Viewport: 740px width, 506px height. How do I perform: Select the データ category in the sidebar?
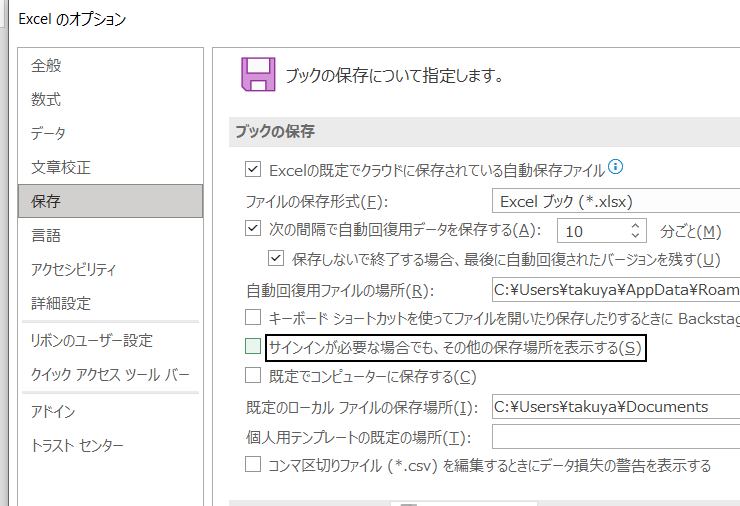tap(110, 134)
